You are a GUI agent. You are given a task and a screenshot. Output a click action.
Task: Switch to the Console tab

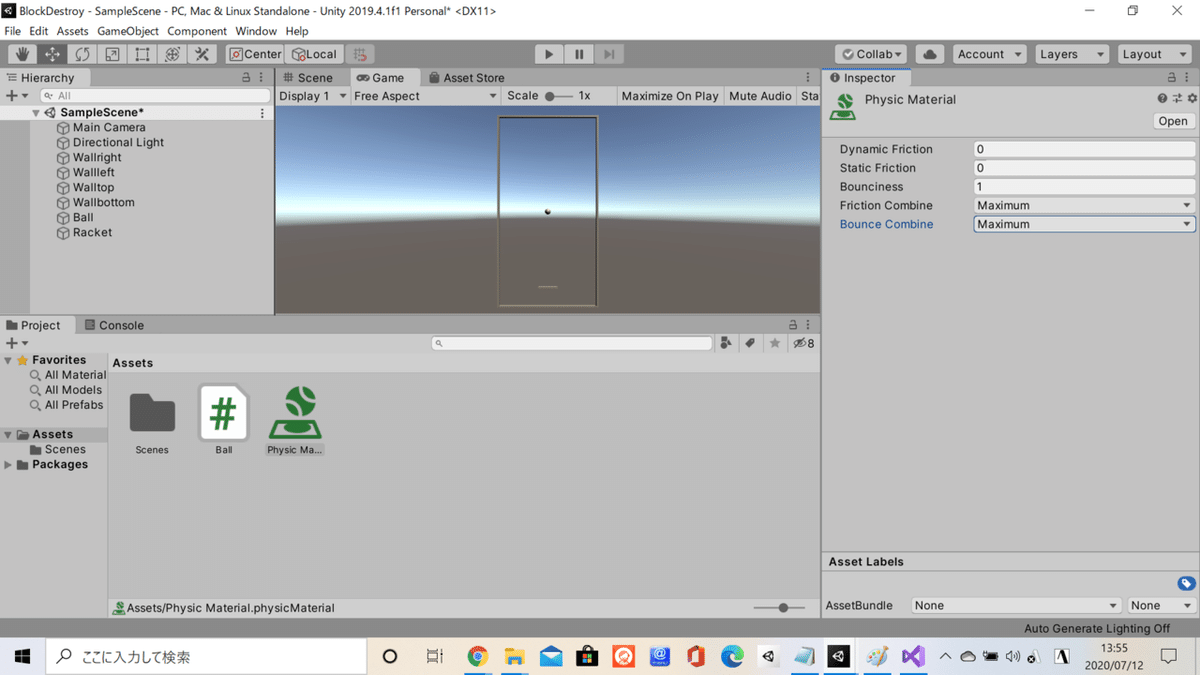click(x=114, y=325)
